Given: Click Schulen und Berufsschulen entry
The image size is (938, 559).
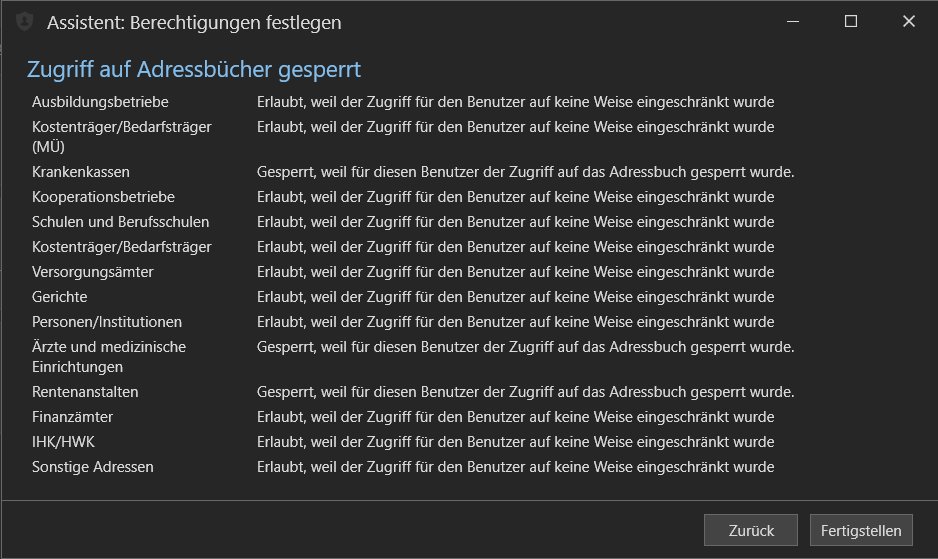Looking at the screenshot, I should [120, 222].
